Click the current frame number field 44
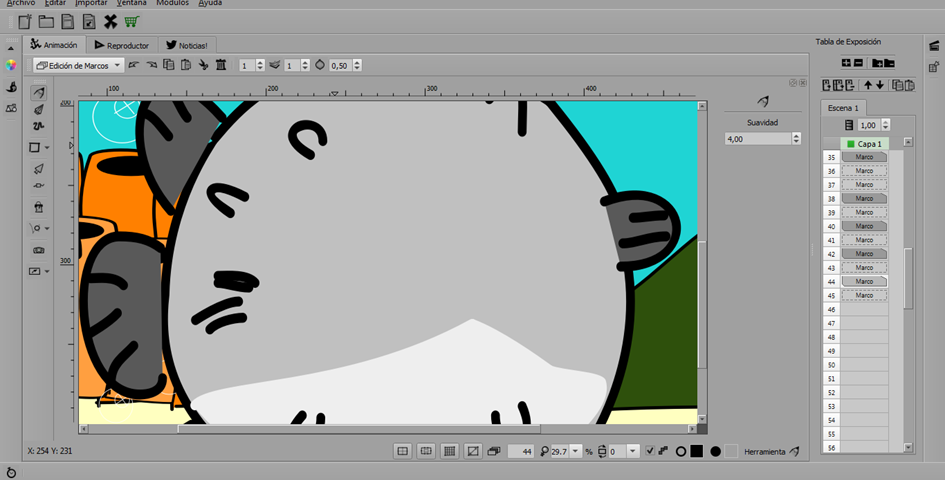This screenshot has height=480, width=945. point(521,451)
